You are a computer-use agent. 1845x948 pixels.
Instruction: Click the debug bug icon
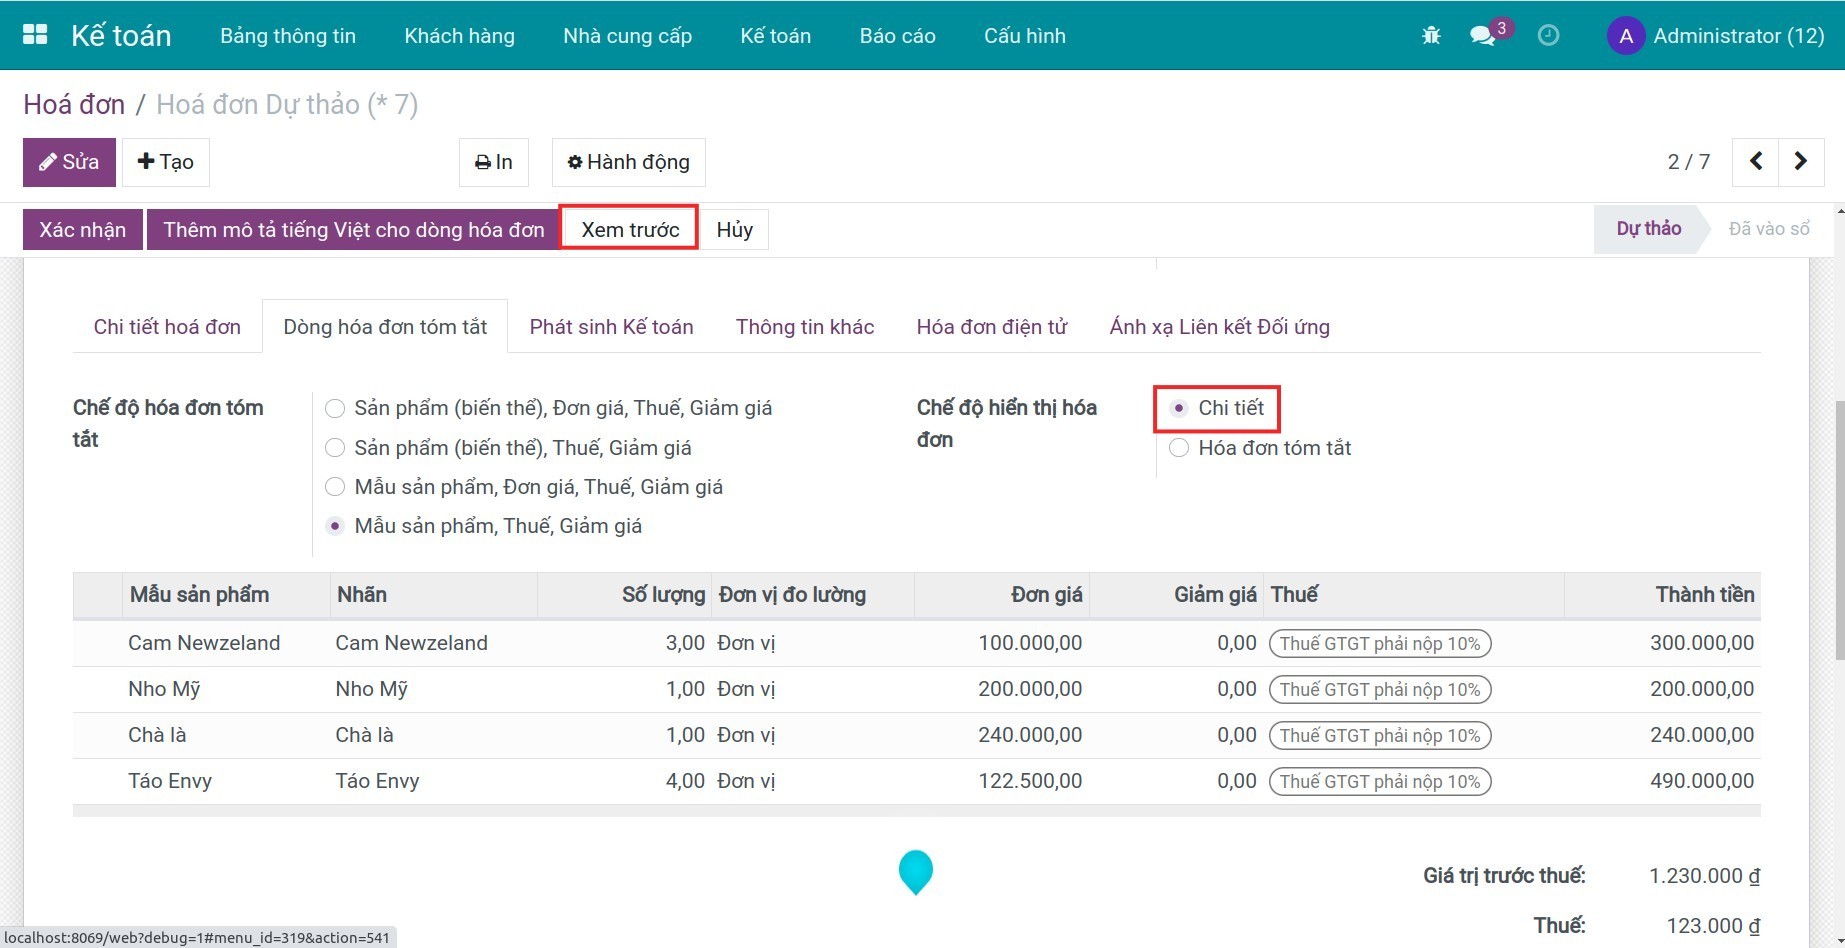(x=1431, y=36)
